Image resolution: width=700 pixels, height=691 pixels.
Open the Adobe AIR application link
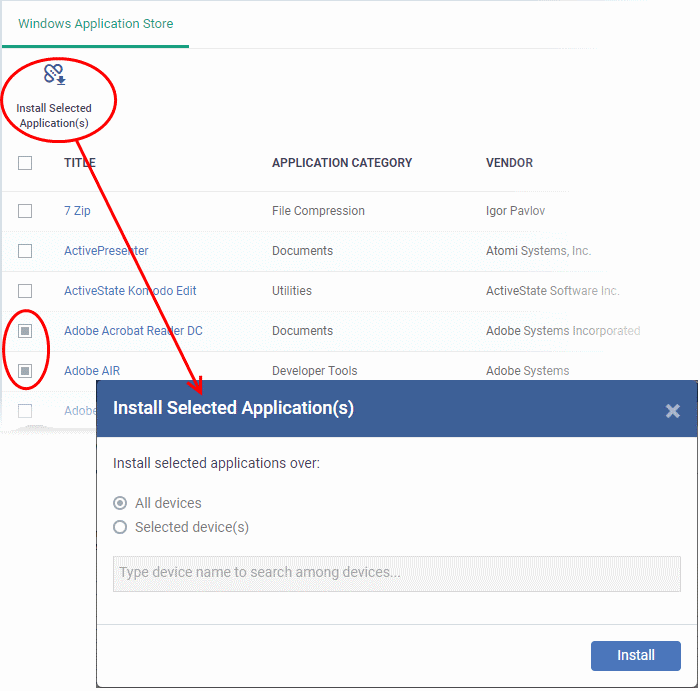[x=92, y=371]
